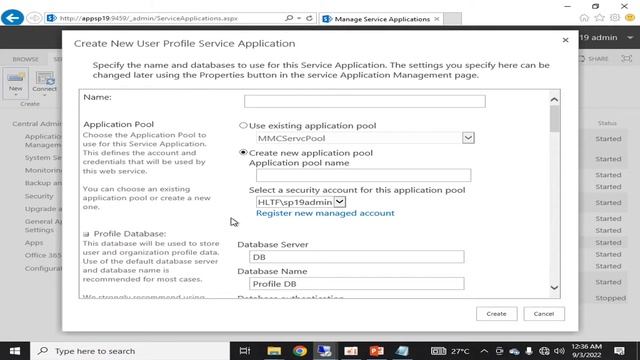
Task: Open the HLTF\sp19admin security account dropdown
Action: coord(340,202)
